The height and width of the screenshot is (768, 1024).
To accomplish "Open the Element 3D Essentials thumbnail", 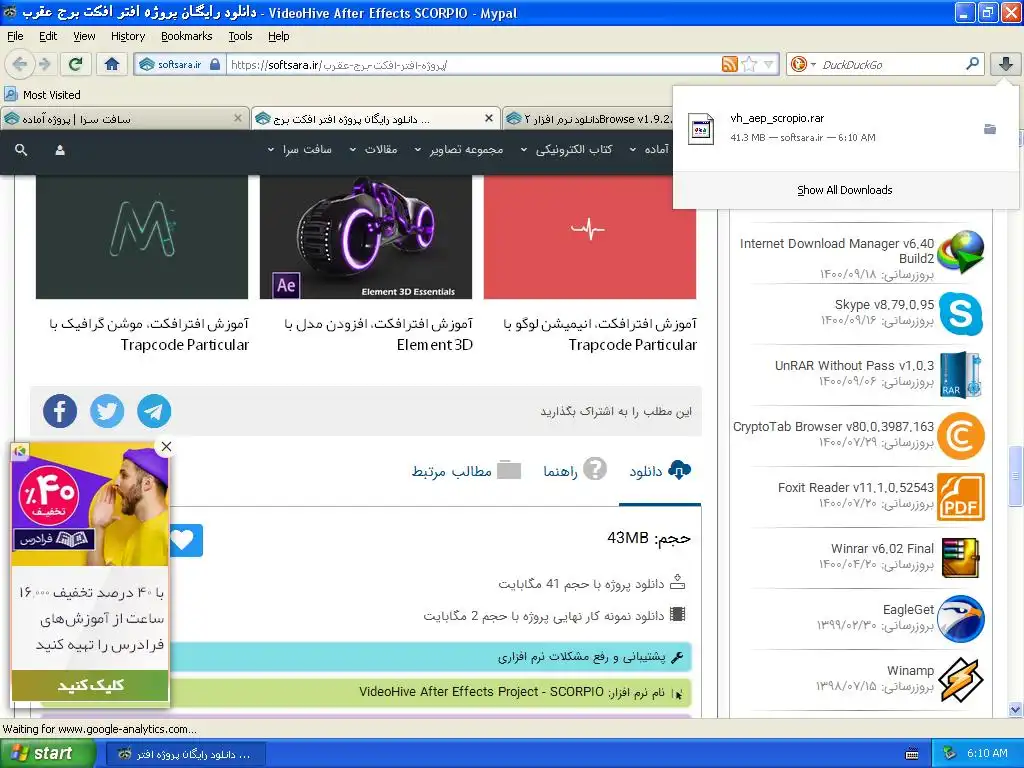I will click(366, 237).
